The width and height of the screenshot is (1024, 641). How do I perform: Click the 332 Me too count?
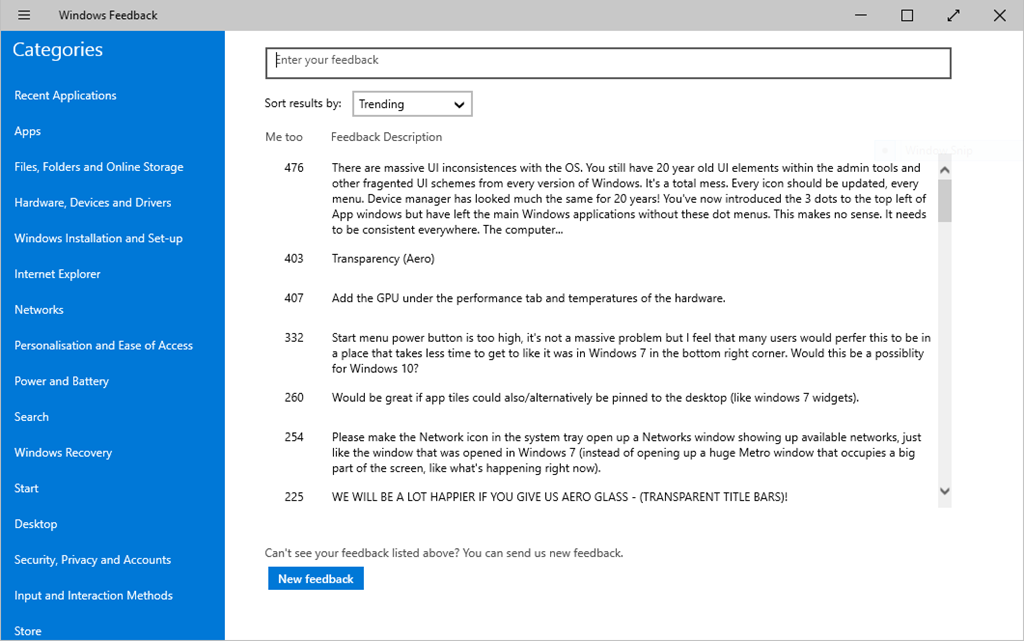click(x=294, y=337)
